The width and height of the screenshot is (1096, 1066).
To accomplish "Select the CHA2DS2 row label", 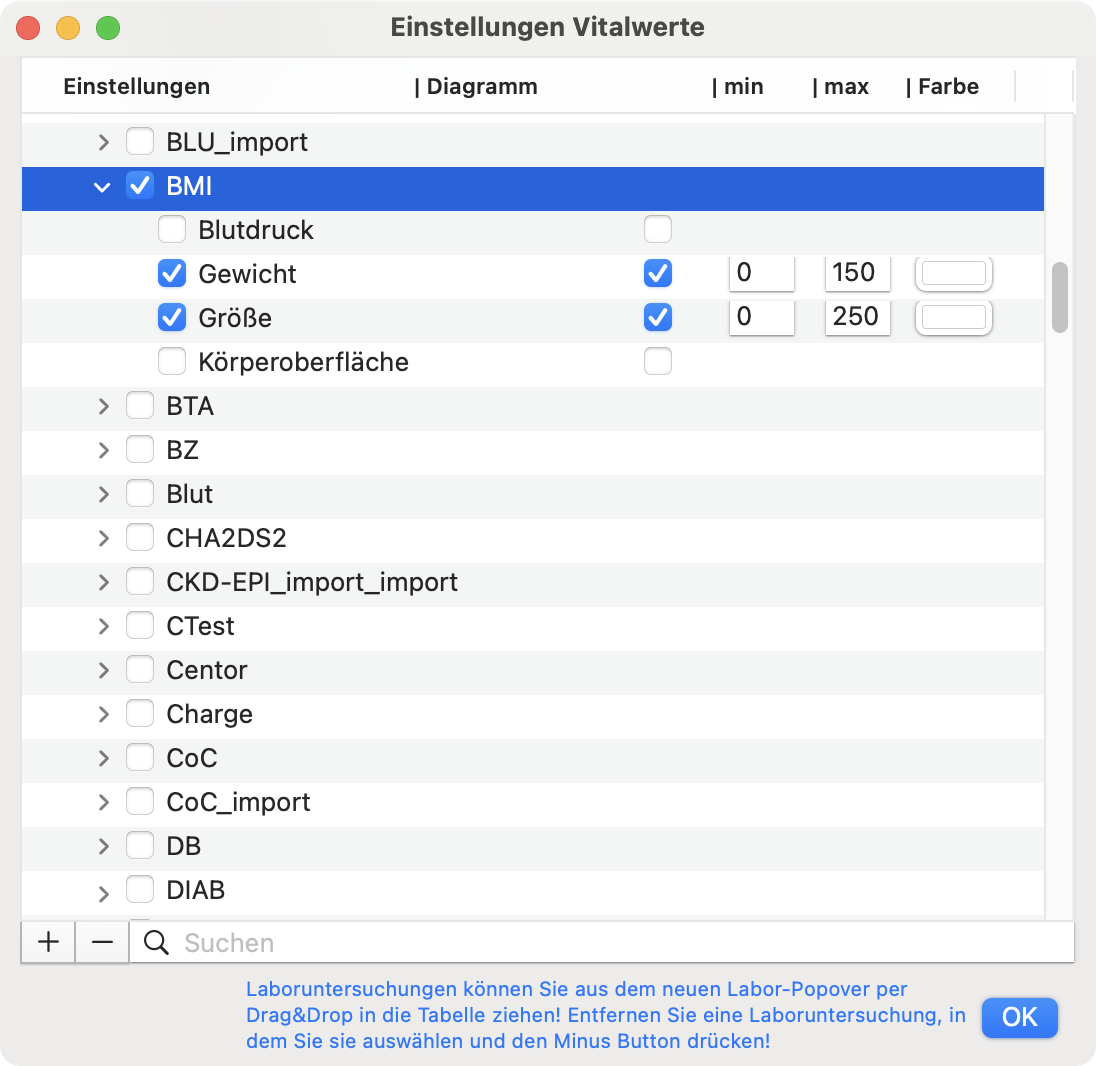I will point(226,538).
